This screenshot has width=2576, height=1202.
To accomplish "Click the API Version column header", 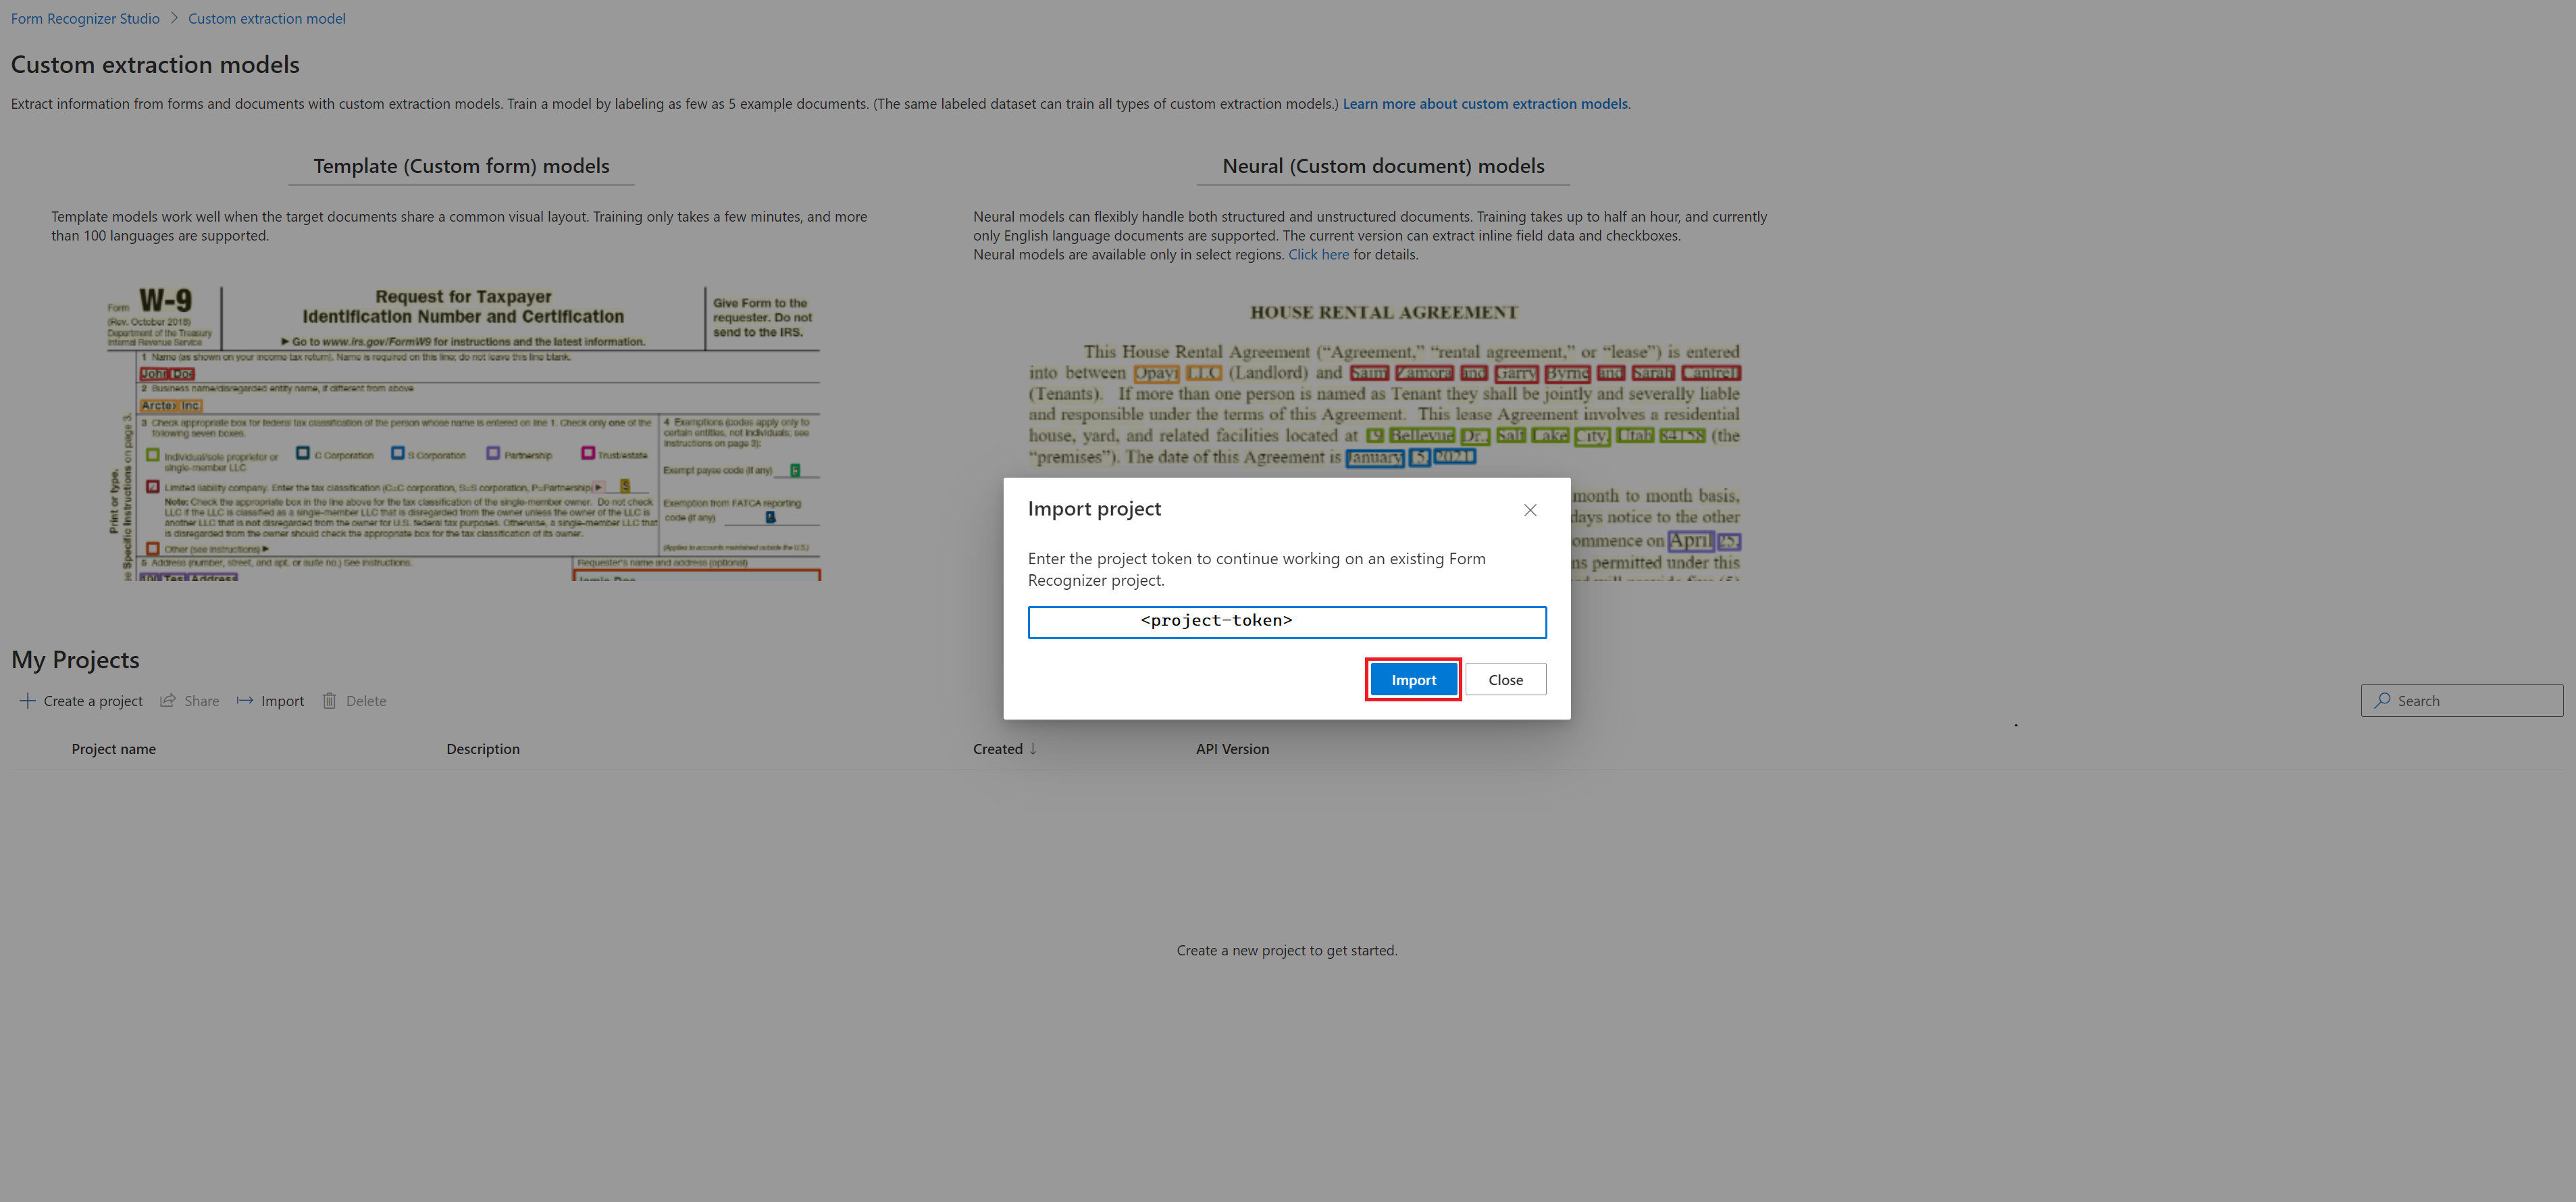I will 1231,747.
